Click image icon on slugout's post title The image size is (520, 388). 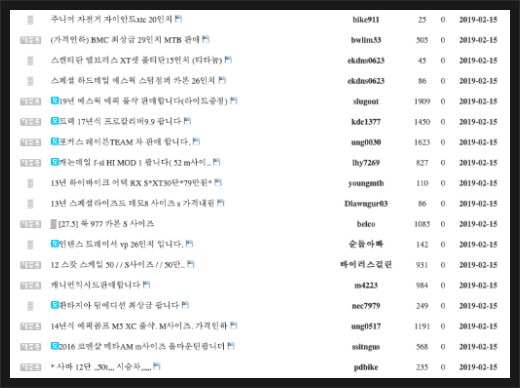[x=234, y=100]
